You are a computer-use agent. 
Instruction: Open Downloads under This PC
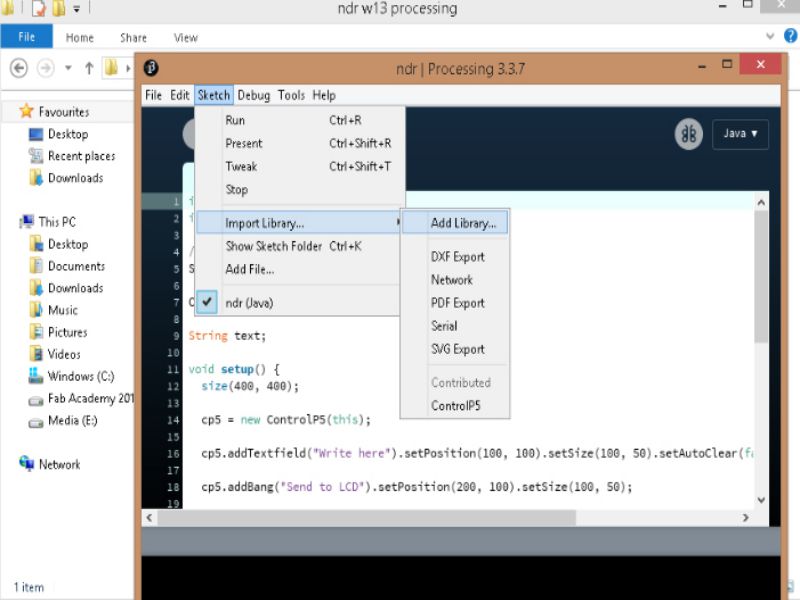point(66,288)
